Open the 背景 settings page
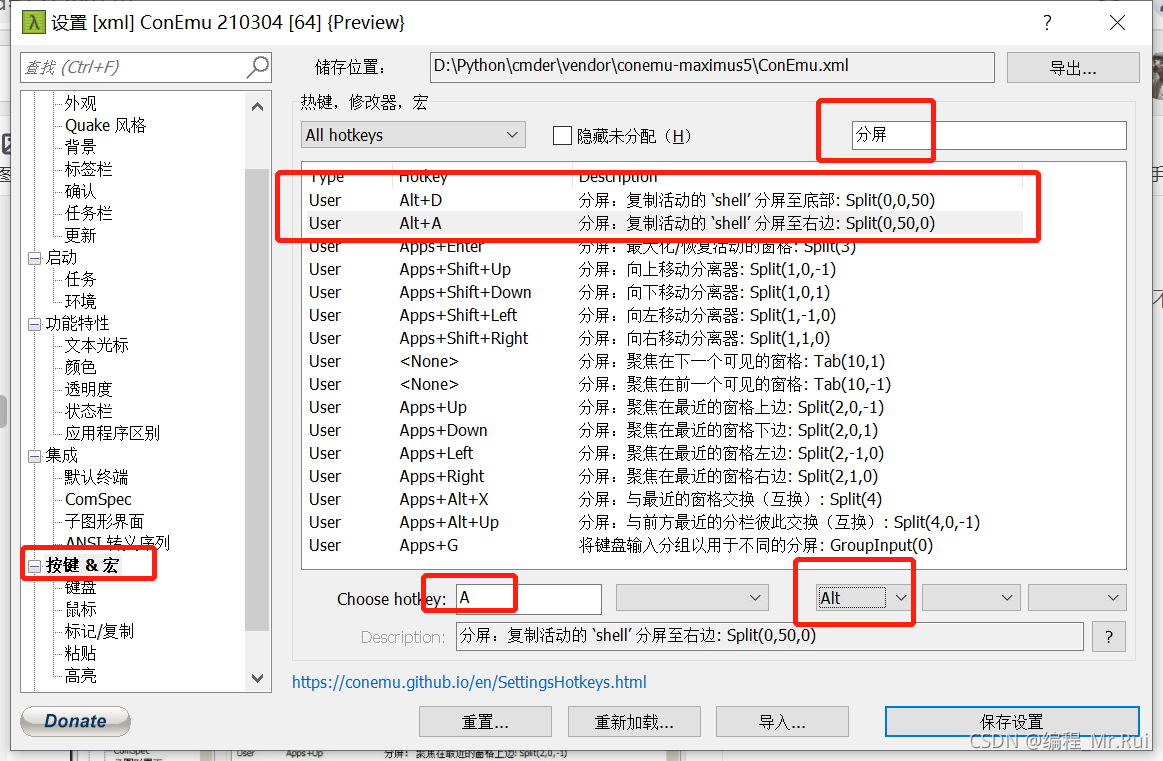Image resolution: width=1163 pixels, height=761 pixels. point(80,147)
